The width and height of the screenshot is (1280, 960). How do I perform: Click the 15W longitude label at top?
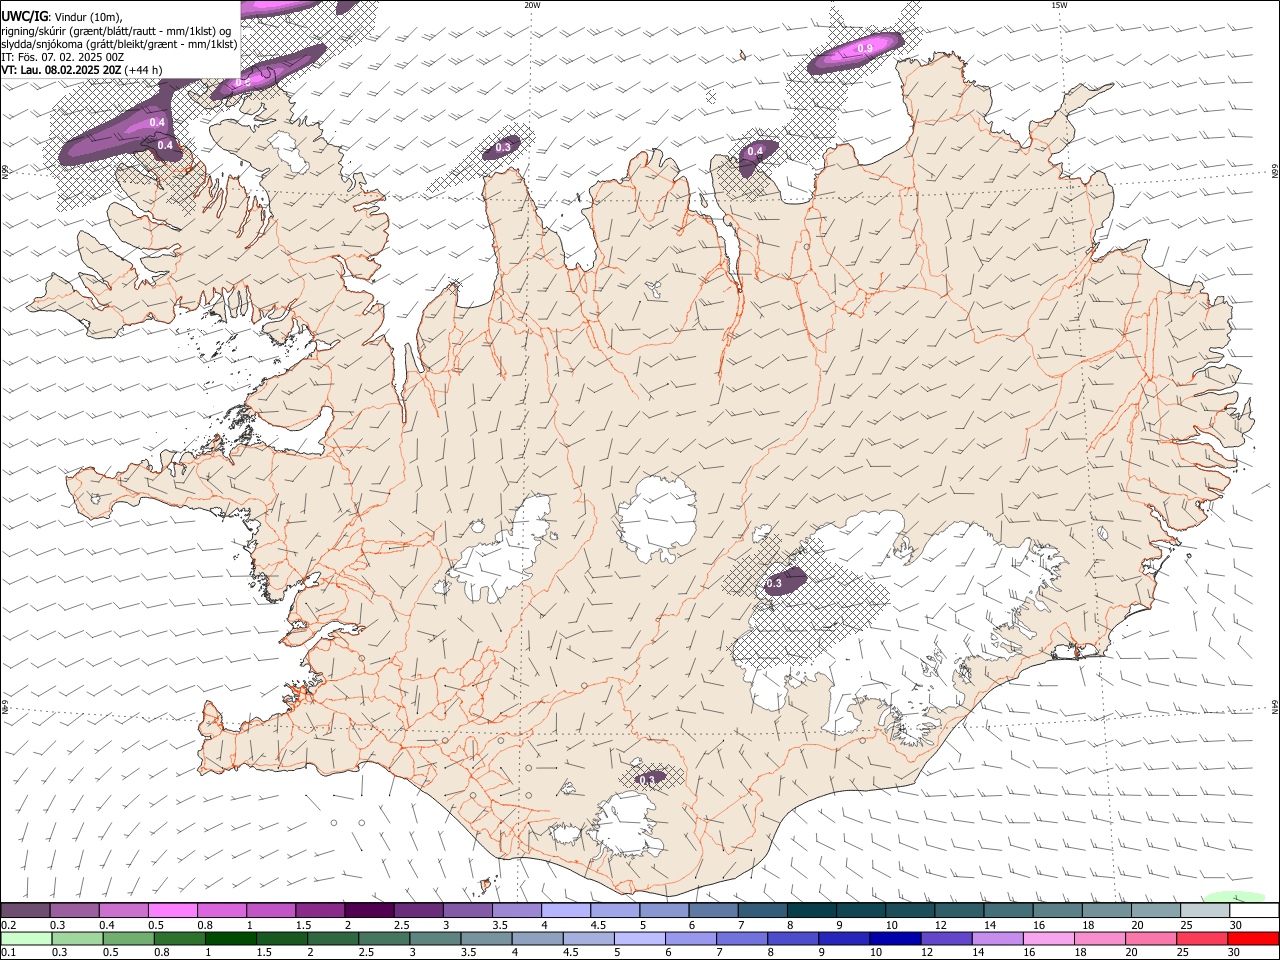[x=1059, y=5]
